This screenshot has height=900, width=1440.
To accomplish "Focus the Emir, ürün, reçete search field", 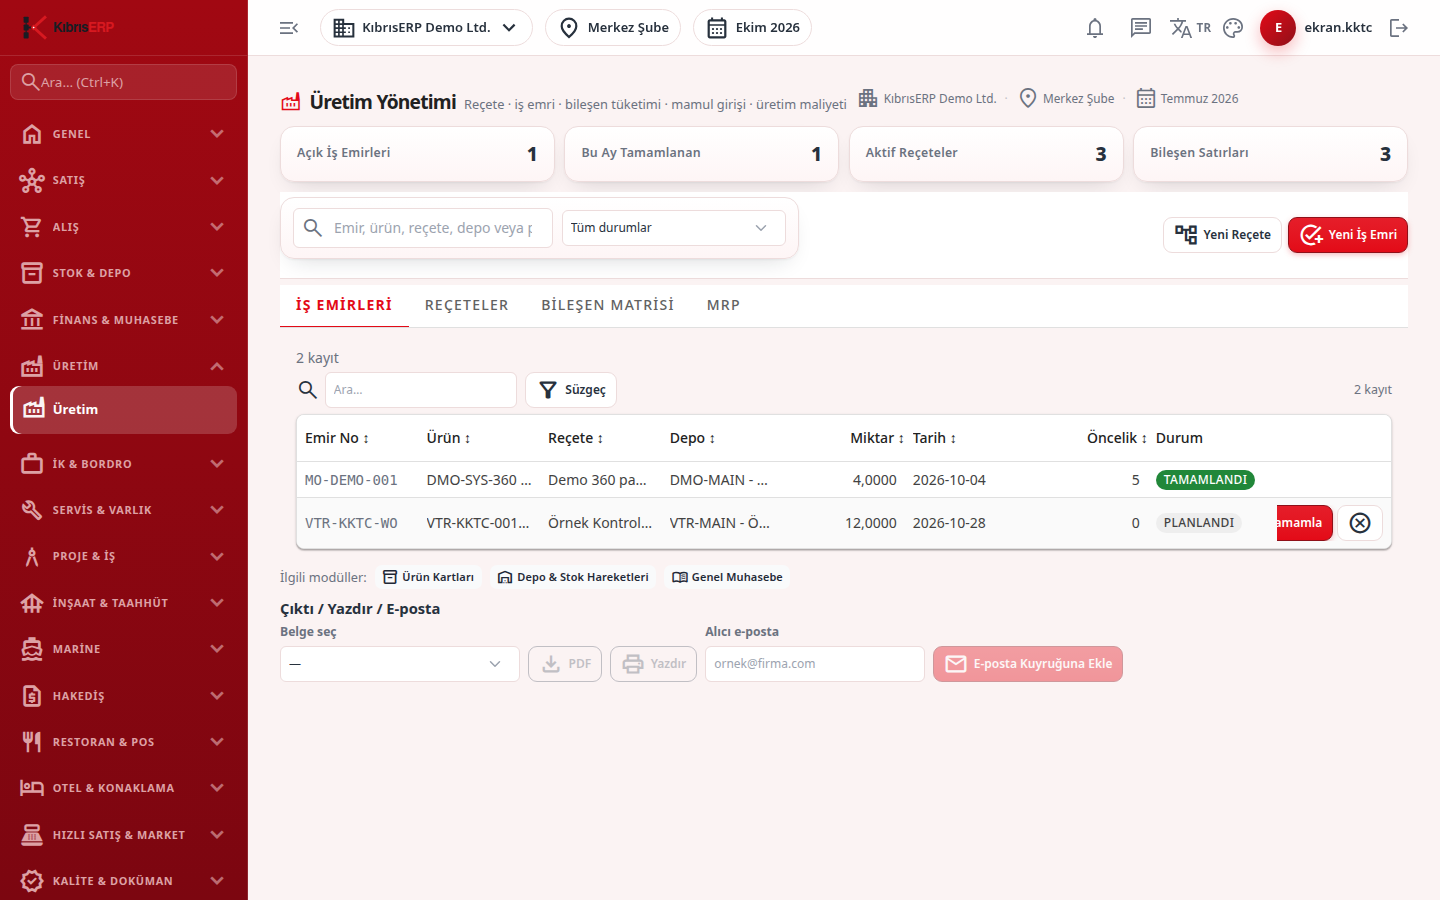I will [423, 228].
